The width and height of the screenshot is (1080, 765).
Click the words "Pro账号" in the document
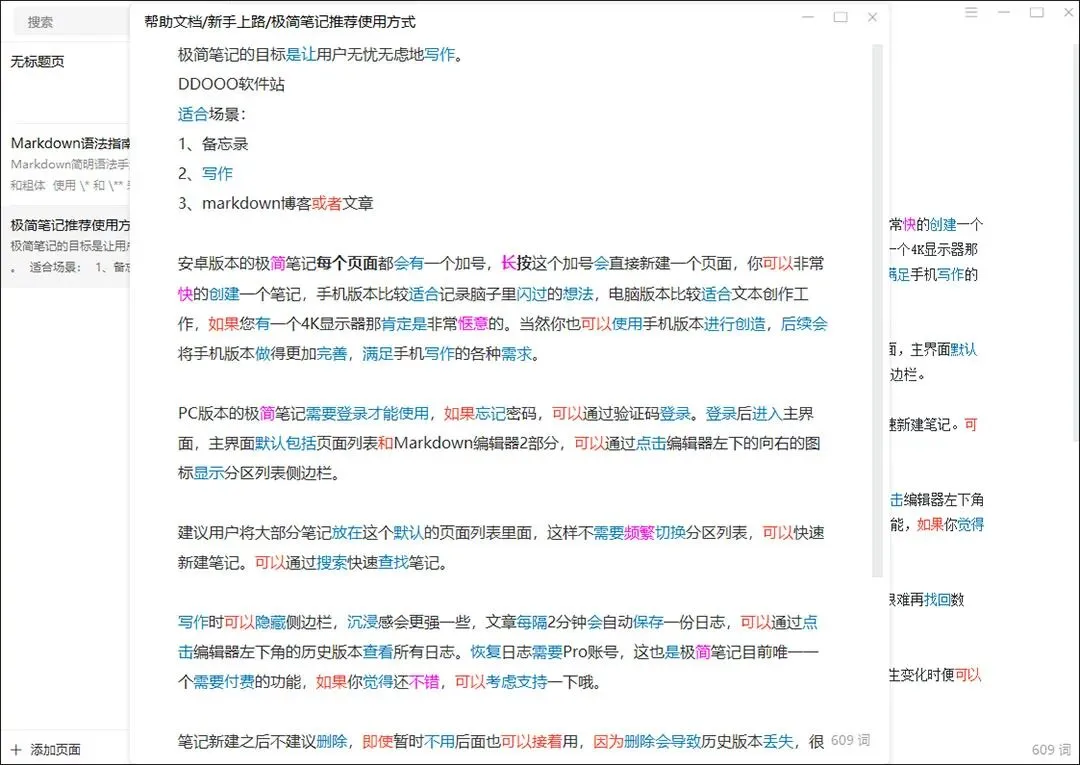pos(590,651)
